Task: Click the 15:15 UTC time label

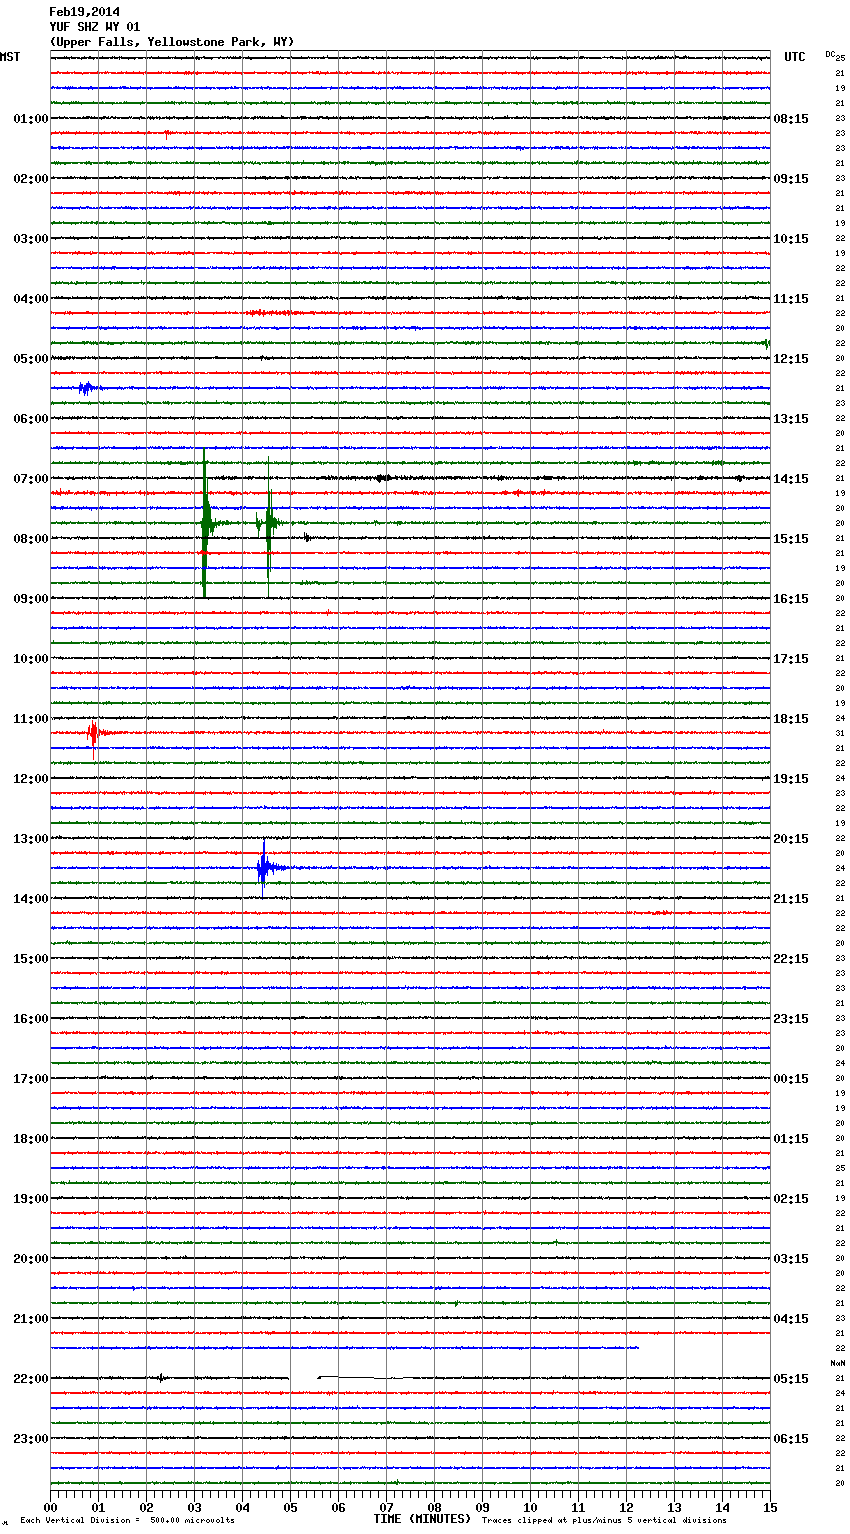Action: tap(791, 539)
